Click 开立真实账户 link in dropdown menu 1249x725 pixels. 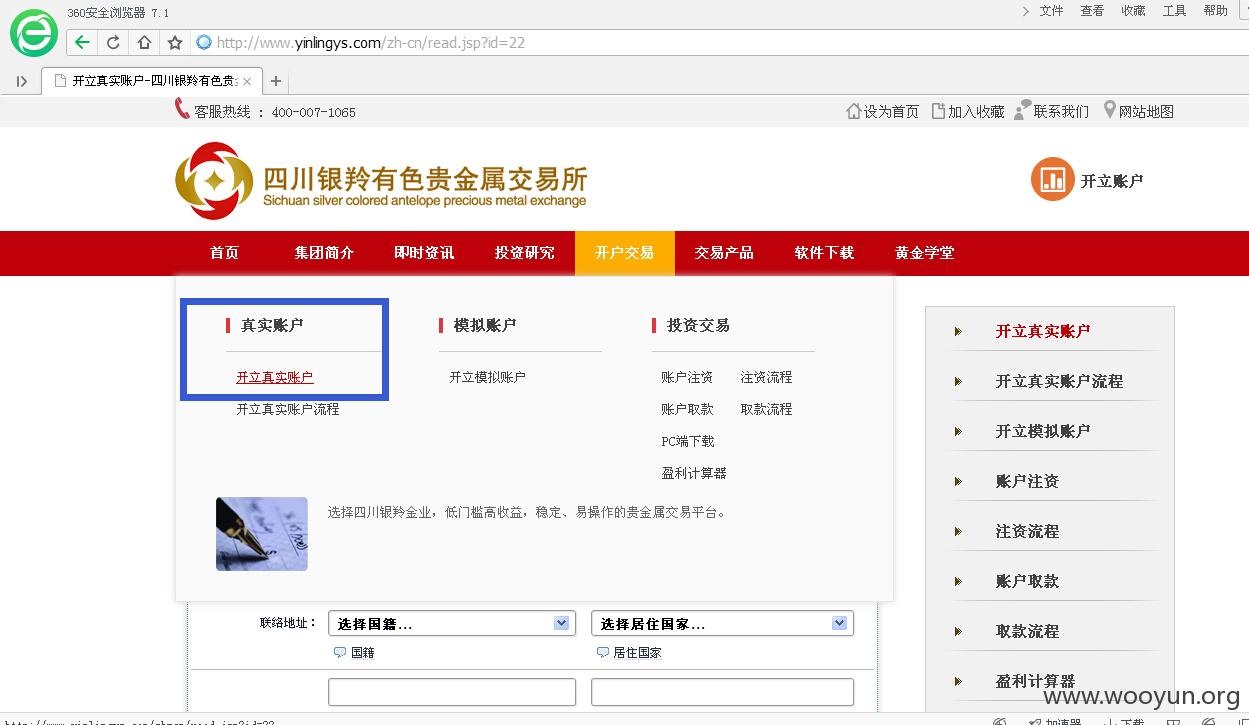pos(275,377)
